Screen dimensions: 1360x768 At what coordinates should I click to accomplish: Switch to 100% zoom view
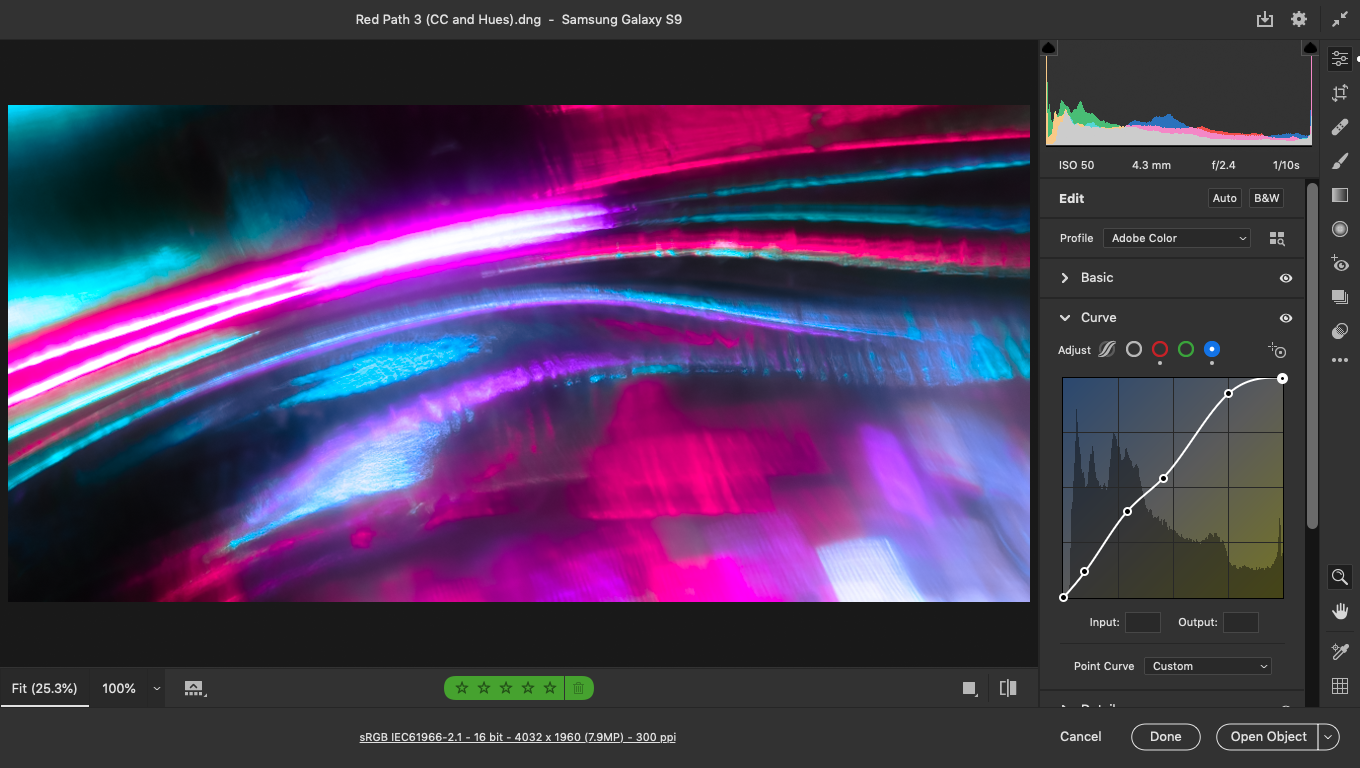(x=119, y=688)
